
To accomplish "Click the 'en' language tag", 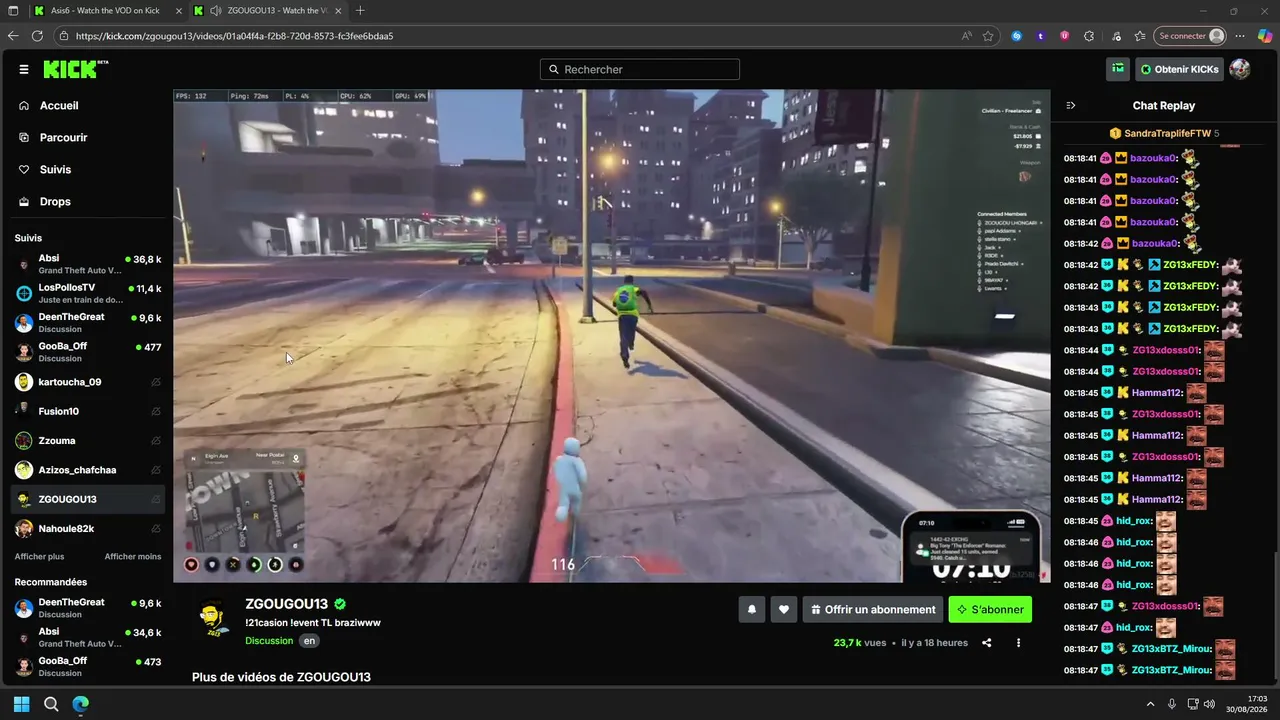I will tap(309, 641).
